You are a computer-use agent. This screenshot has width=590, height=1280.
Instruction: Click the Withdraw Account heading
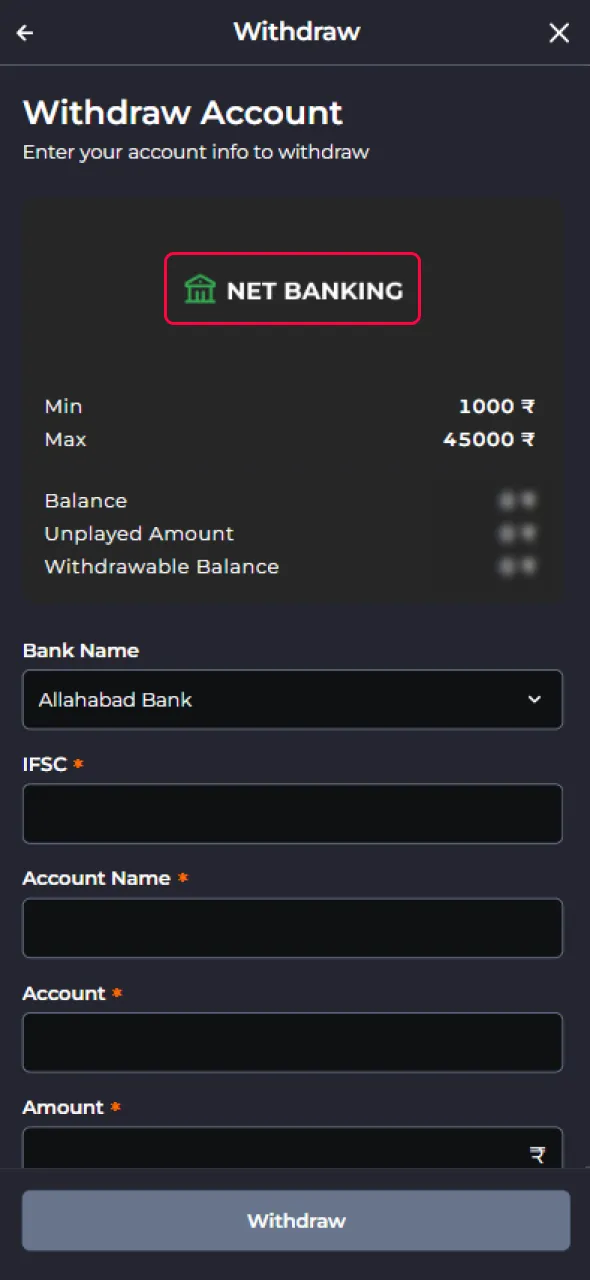pyautogui.click(x=183, y=112)
